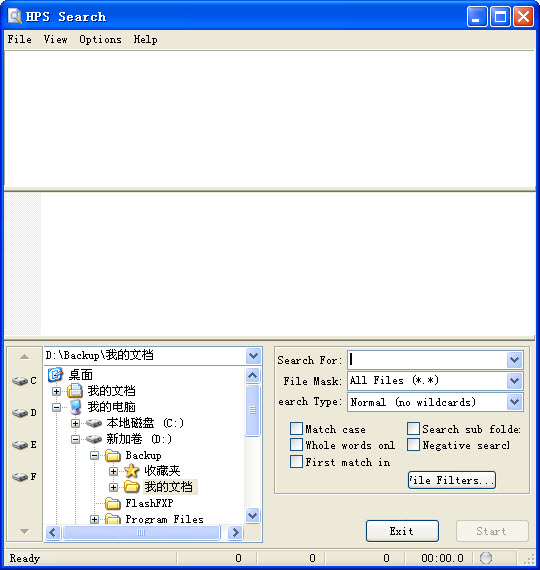Focus the Search For text field
This screenshot has width=540, height=570.
(427, 360)
